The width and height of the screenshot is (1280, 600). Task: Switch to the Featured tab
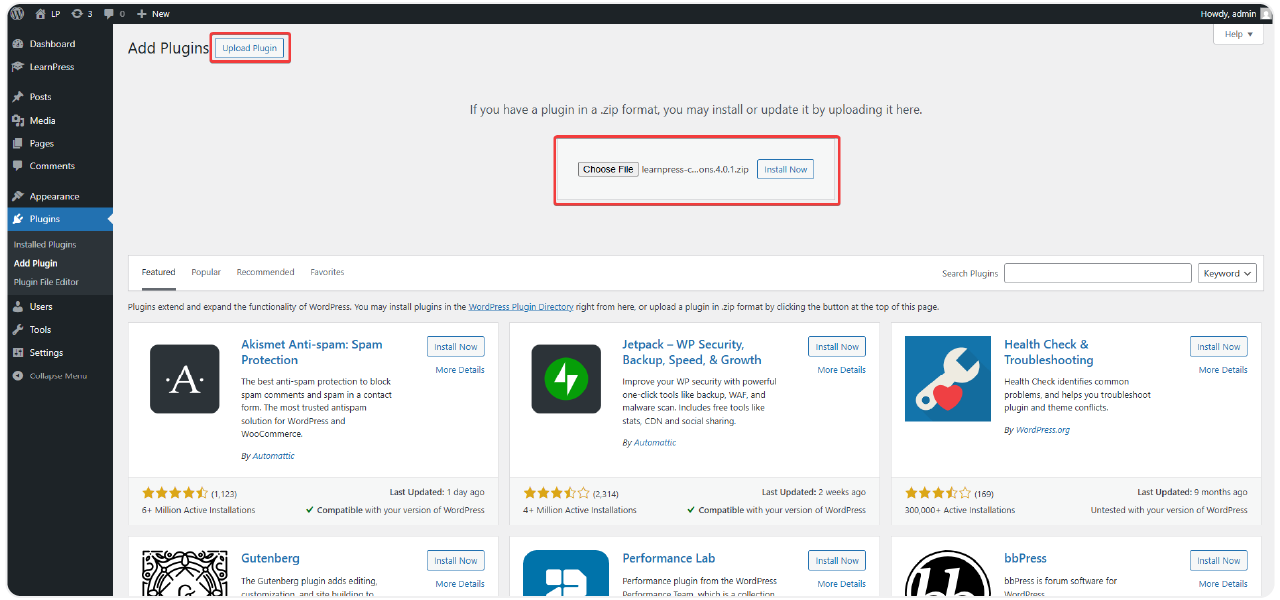point(158,272)
